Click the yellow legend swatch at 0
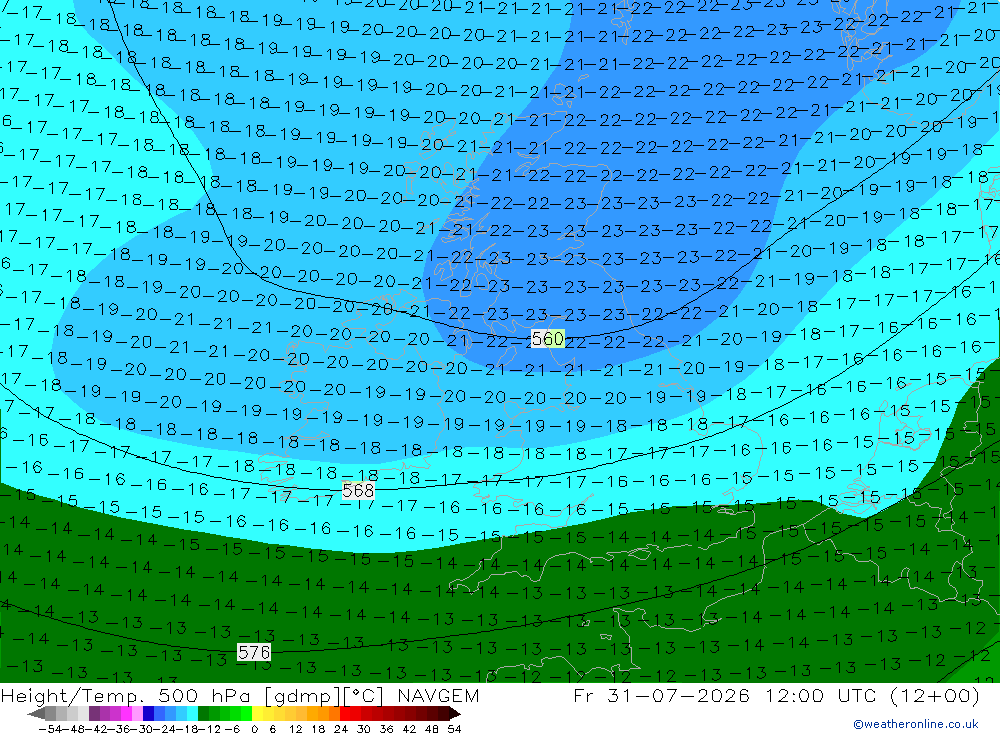1000x733 pixels. click(257, 714)
